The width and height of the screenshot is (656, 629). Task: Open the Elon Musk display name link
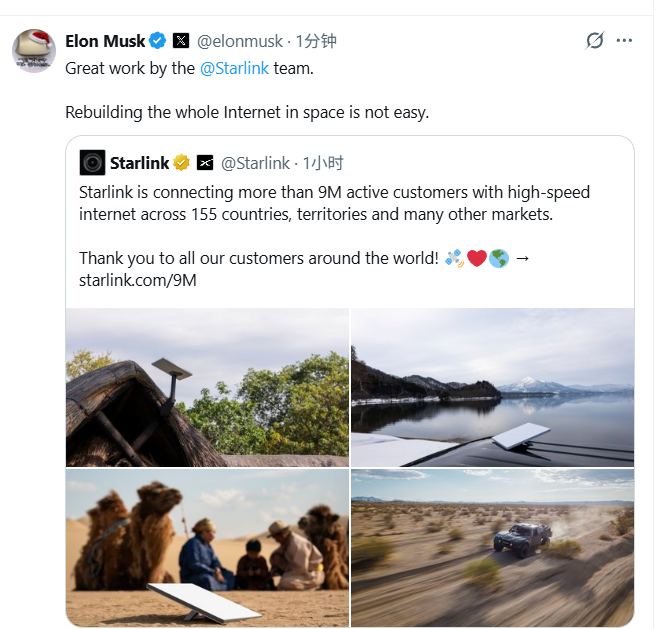tap(105, 41)
